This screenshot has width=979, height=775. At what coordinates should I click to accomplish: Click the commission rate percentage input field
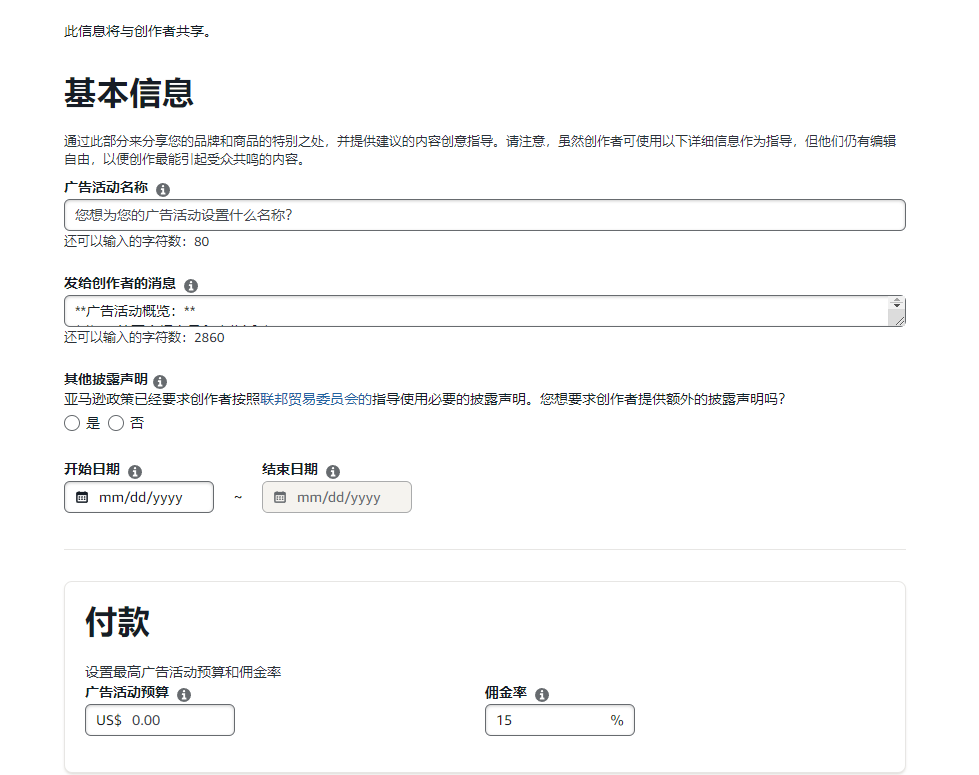(550, 719)
